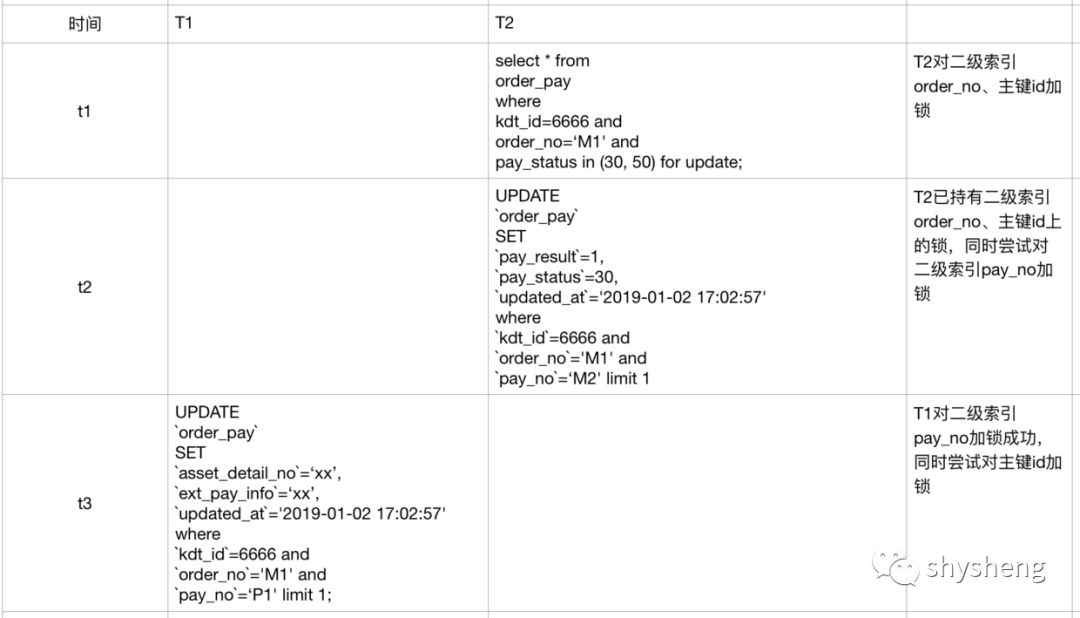Viewport: 1080px width, 618px height.
Task: Select the T1 column header cell
Action: tap(328, 24)
